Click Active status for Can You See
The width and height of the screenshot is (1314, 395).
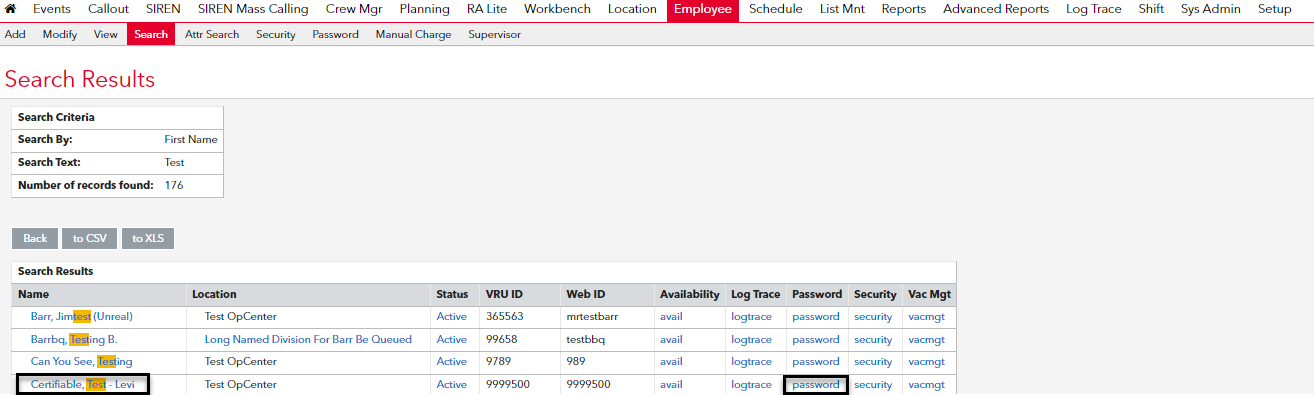(452, 362)
